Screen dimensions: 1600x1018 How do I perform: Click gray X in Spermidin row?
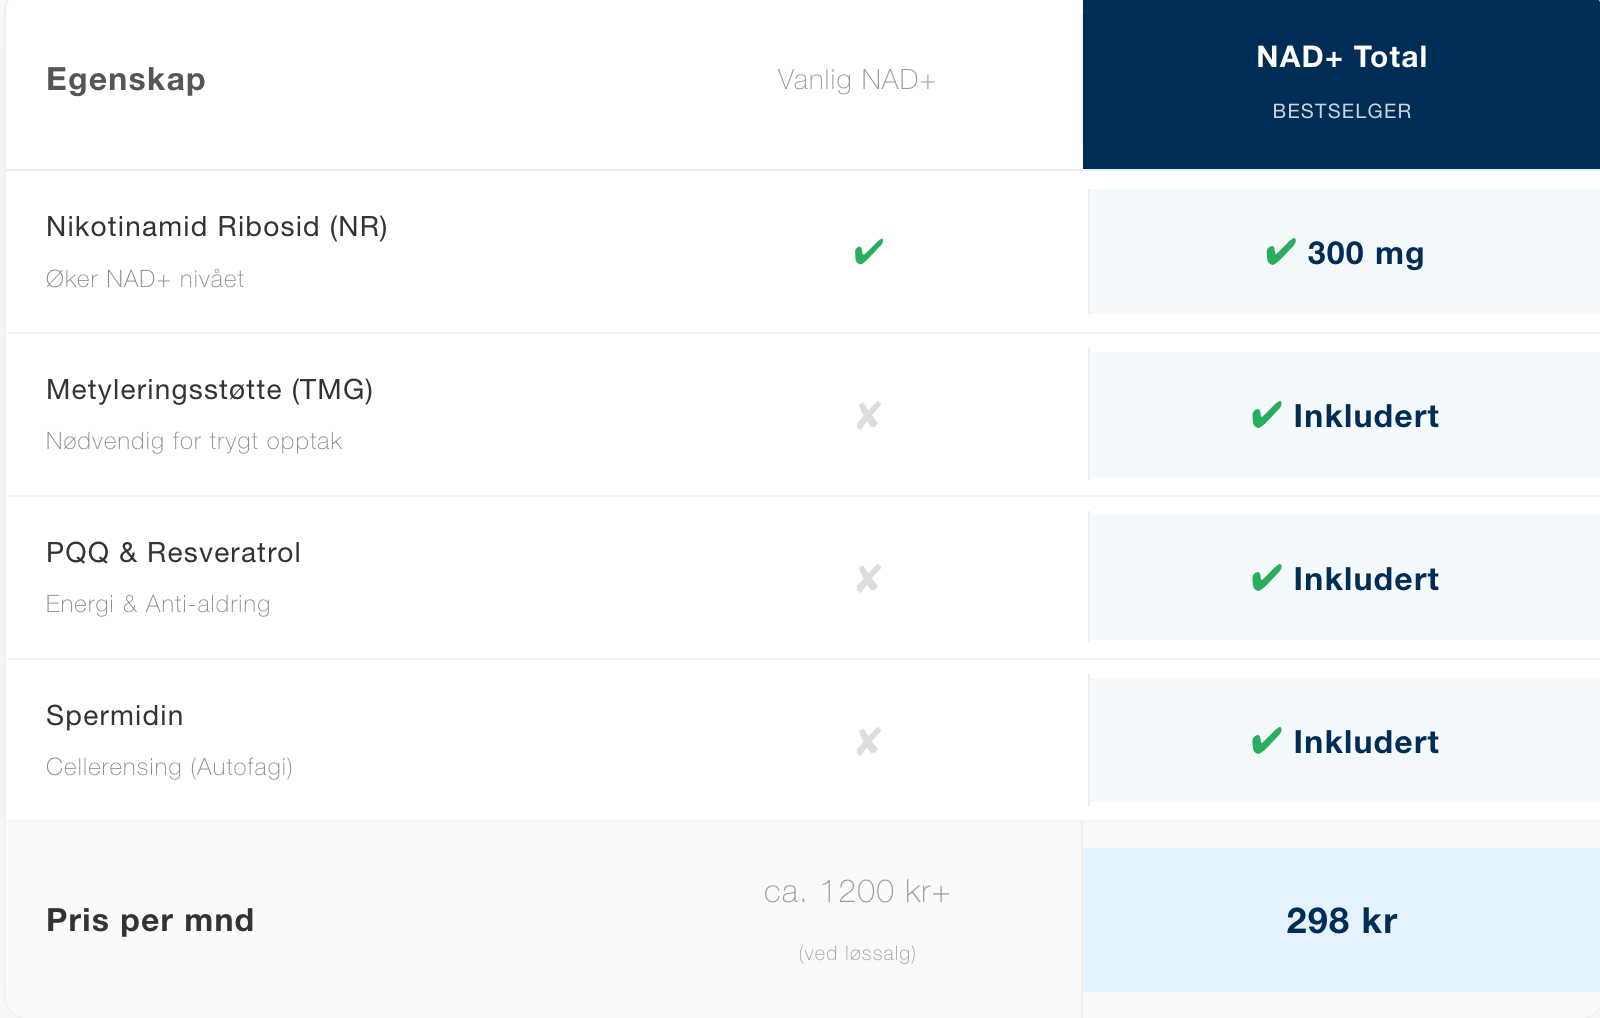(x=868, y=741)
